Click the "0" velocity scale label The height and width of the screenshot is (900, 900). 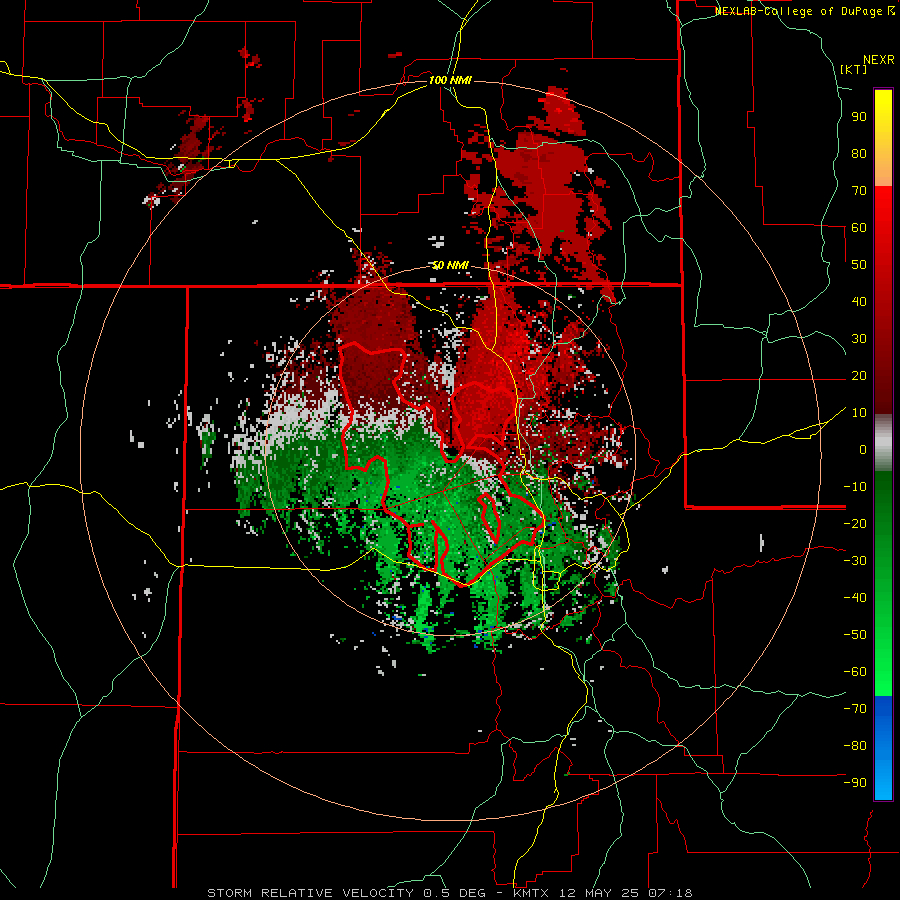point(863,449)
